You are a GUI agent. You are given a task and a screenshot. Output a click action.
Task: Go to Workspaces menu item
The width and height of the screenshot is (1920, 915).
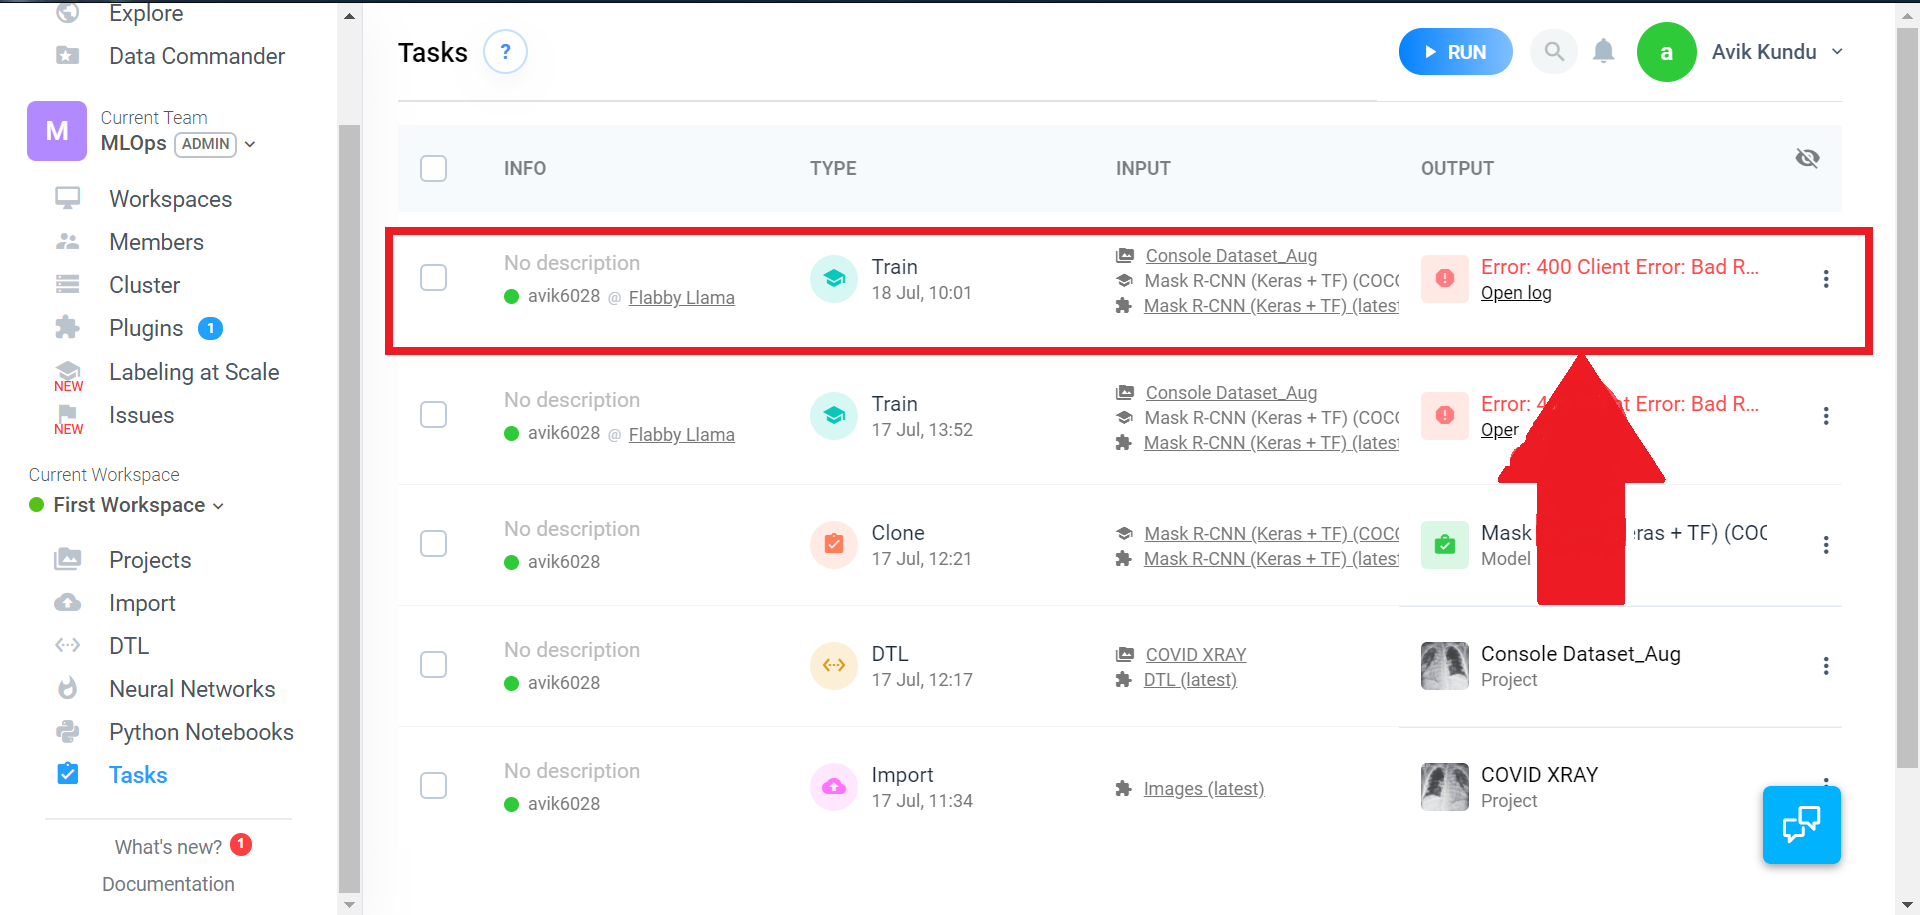coord(170,199)
